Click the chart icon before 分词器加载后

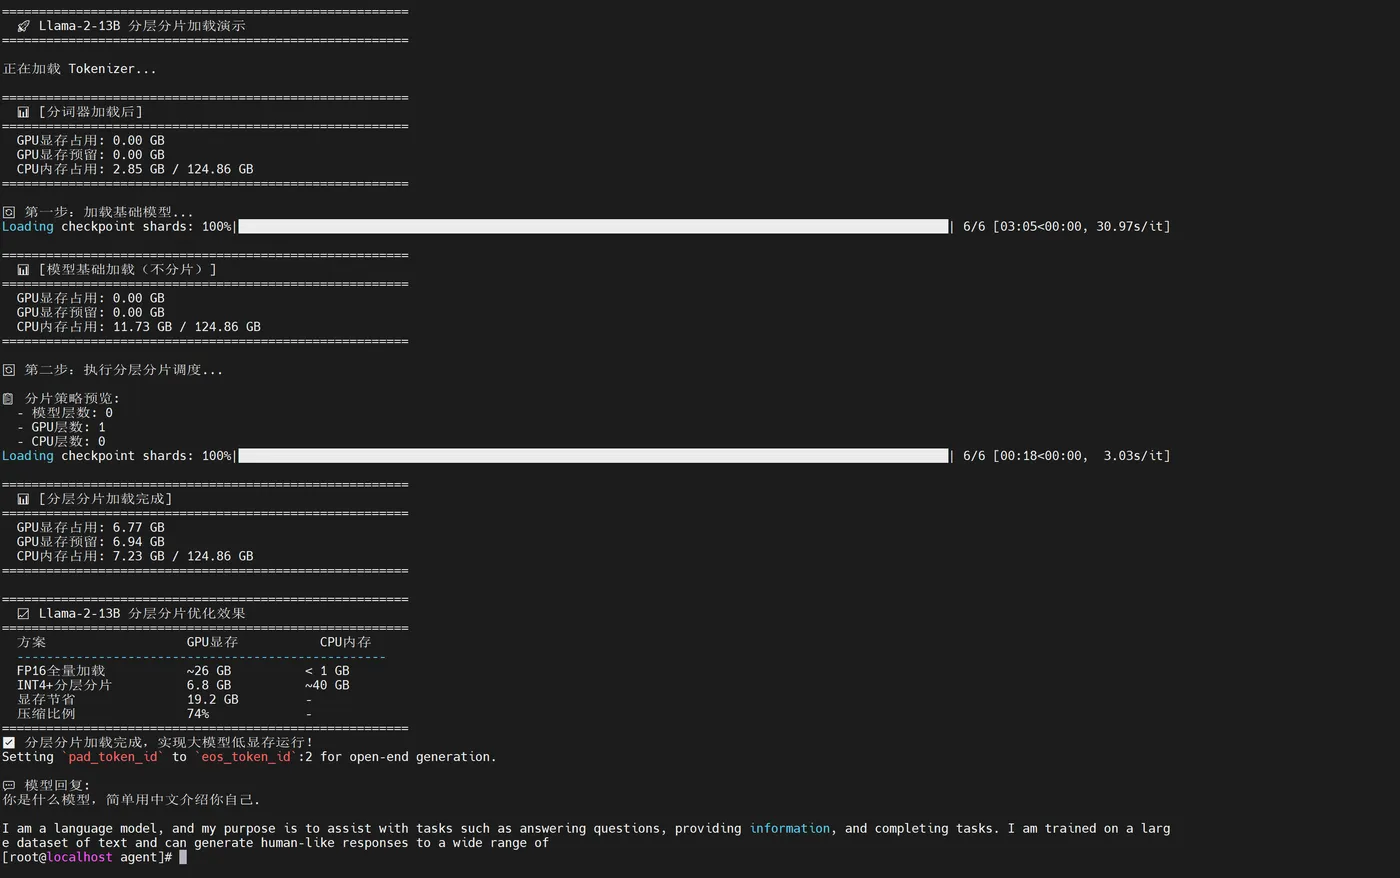pyautogui.click(x=23, y=112)
